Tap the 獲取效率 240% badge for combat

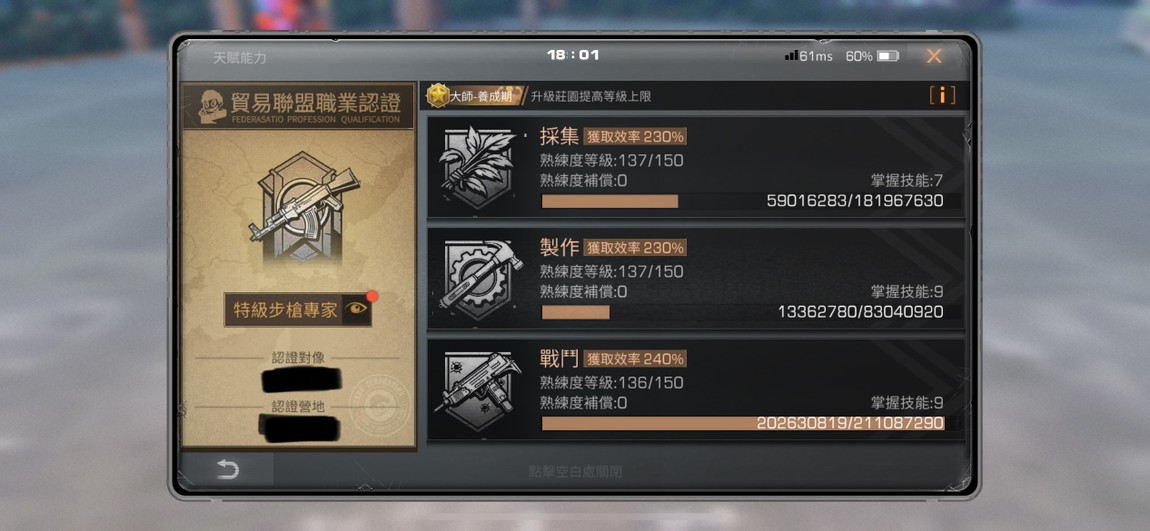click(635, 359)
